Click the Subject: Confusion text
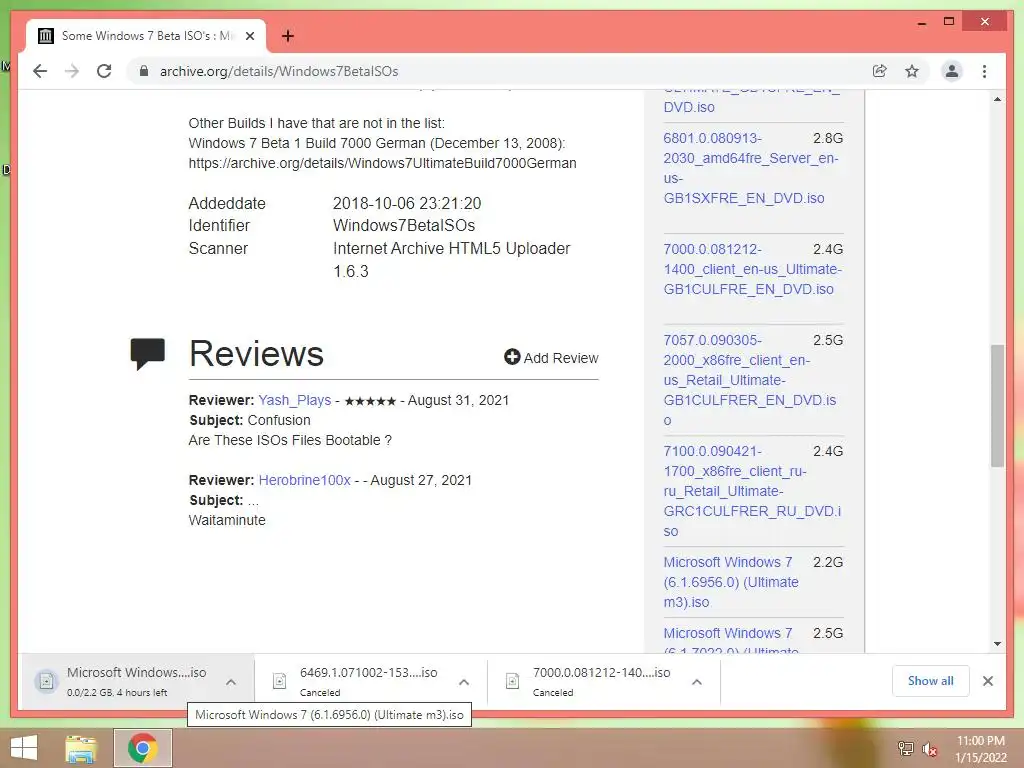This screenshot has height=768, width=1024. 249,421
